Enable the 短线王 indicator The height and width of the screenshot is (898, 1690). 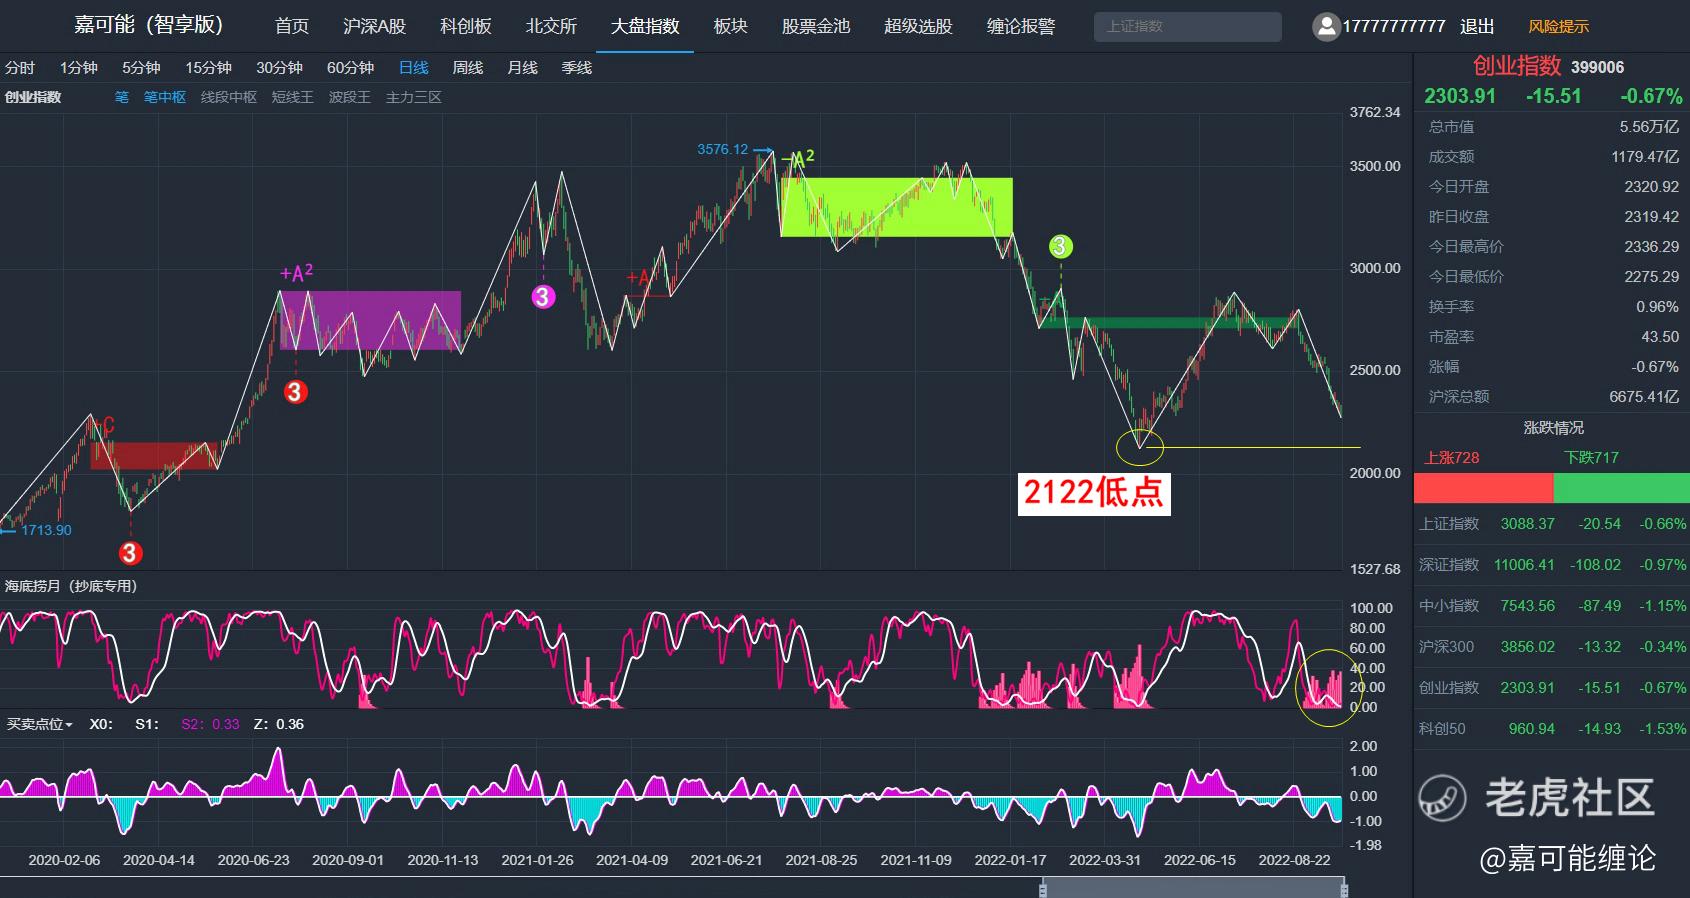tap(293, 97)
